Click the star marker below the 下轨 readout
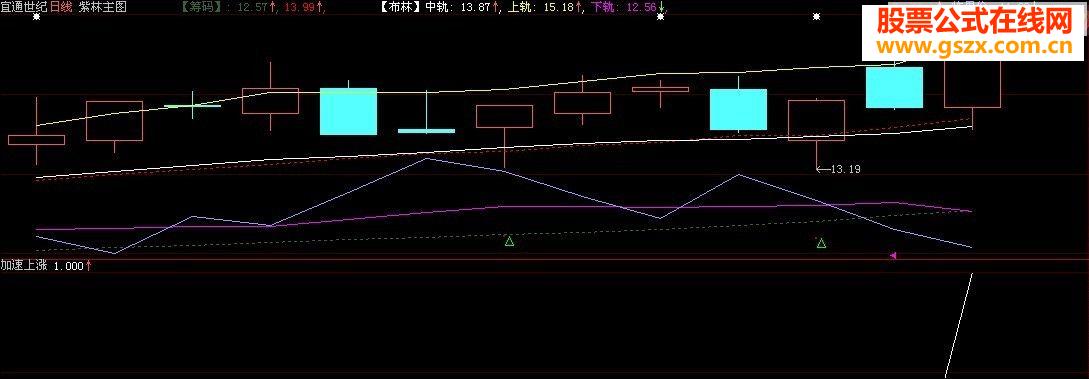Screen dimensions: 1089x379 tap(660, 17)
